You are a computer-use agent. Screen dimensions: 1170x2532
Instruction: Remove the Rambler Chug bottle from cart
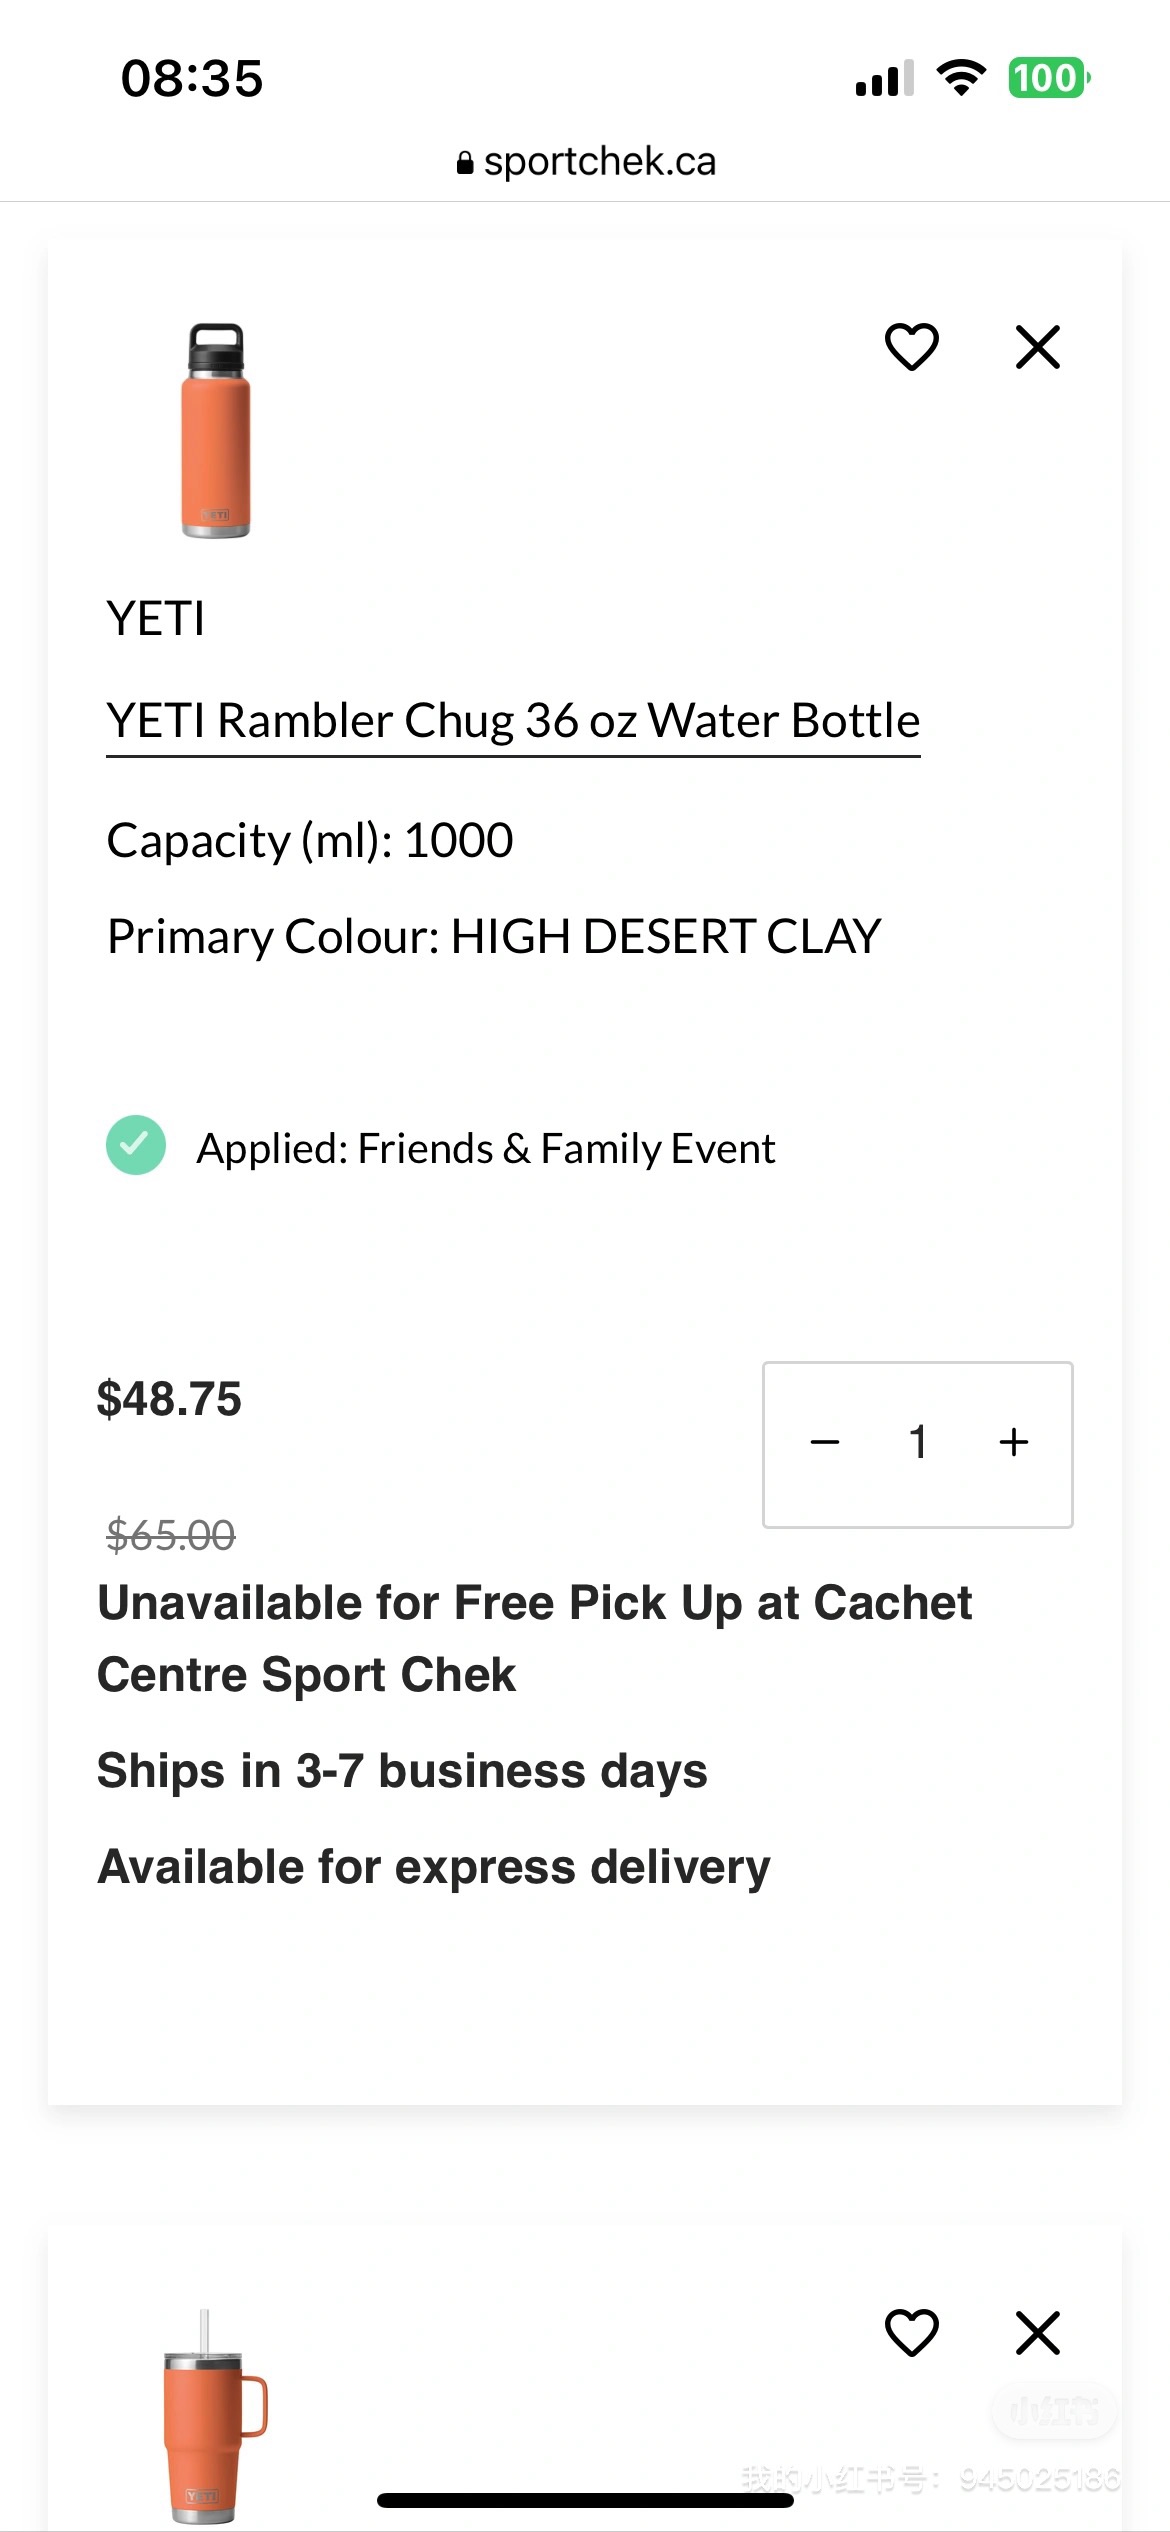click(x=1037, y=347)
